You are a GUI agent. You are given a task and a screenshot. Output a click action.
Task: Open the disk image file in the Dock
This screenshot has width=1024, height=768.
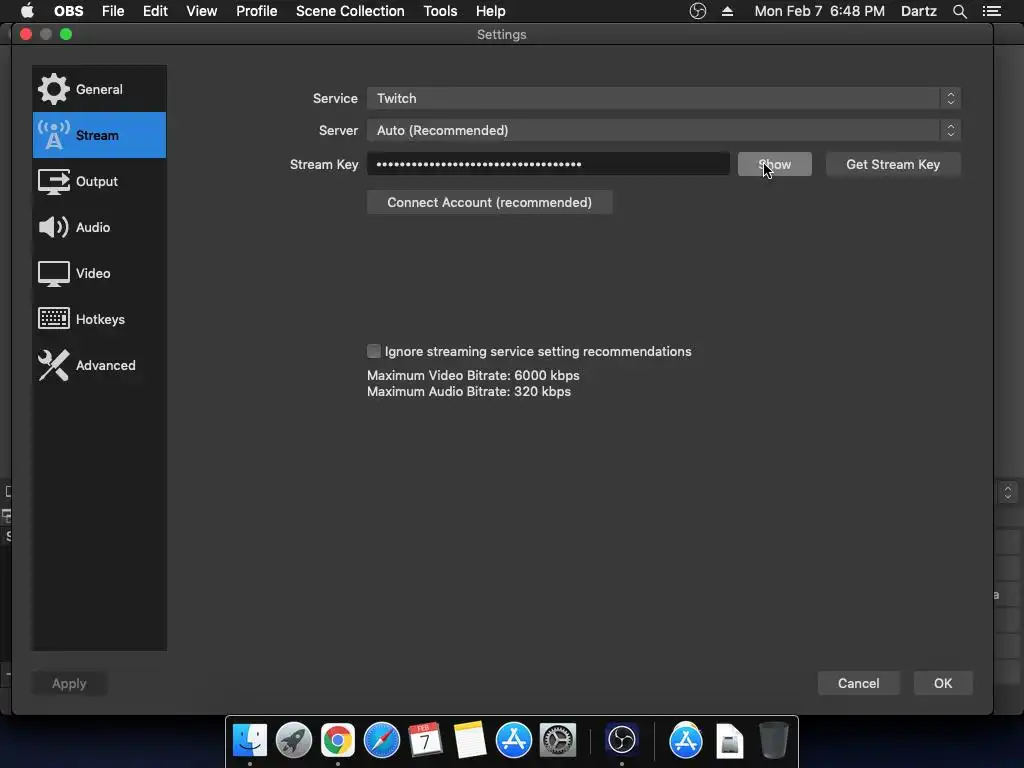coord(729,741)
